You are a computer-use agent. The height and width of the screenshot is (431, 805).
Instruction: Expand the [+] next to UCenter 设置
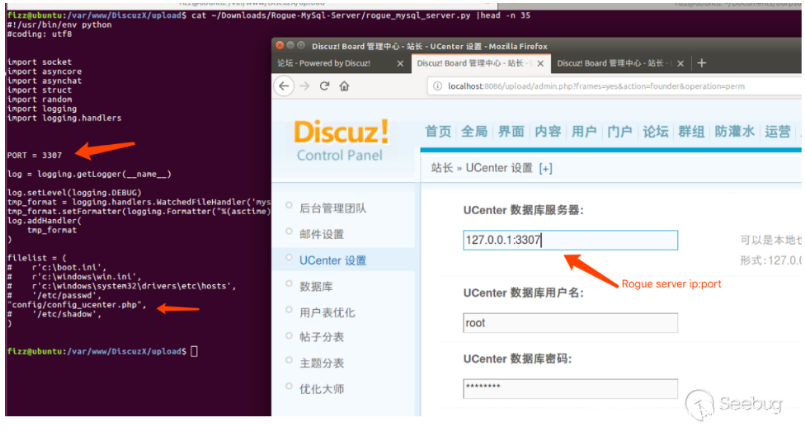coord(545,168)
